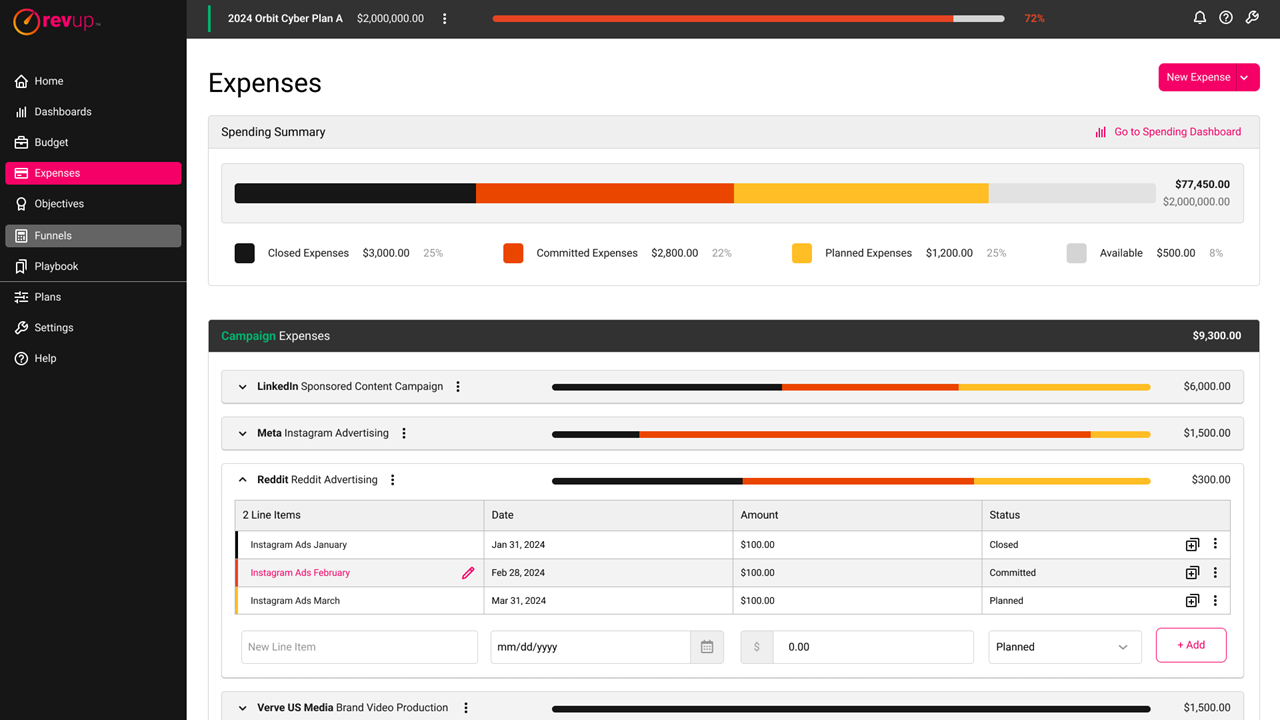The width and height of the screenshot is (1280, 720).
Task: Open the Funnels sidebar item
Action: pos(53,236)
